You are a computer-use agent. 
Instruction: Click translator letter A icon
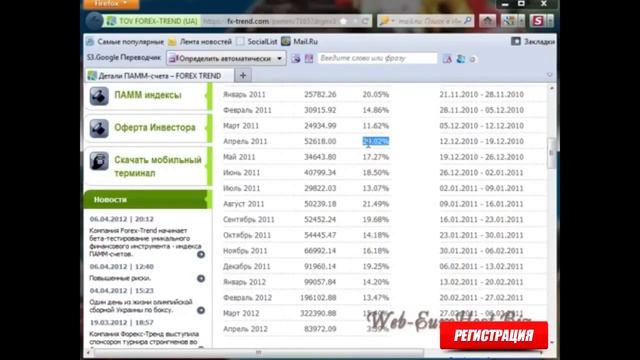pos(447,59)
